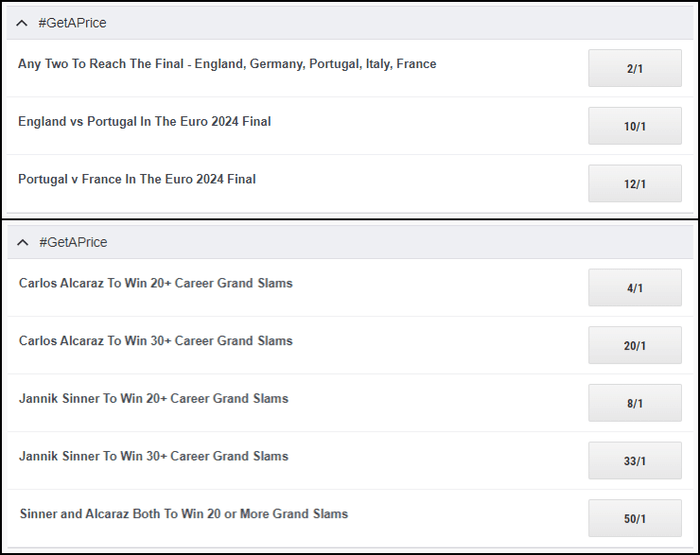Click the #GetAPrice header title of football section
The image size is (700, 555).
(x=73, y=23)
